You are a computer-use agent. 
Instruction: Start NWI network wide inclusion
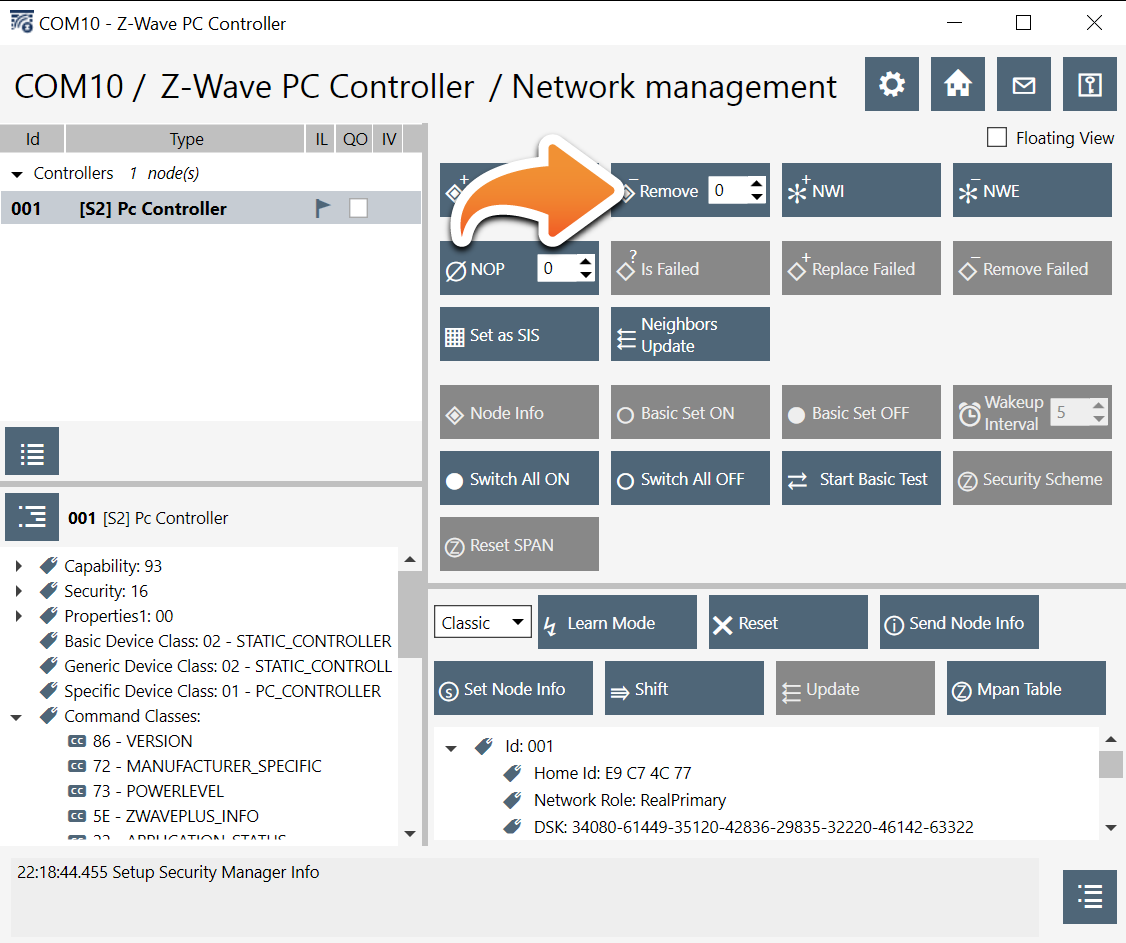861,190
